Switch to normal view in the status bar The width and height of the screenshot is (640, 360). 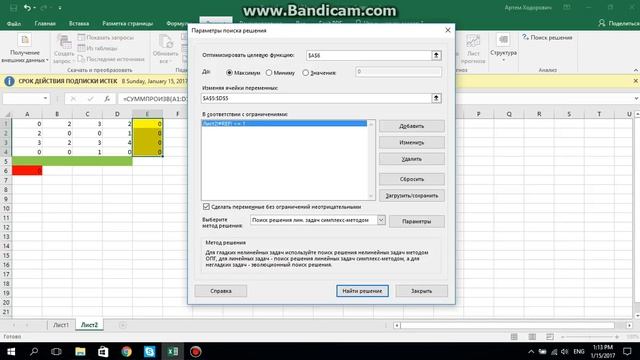click(514, 337)
